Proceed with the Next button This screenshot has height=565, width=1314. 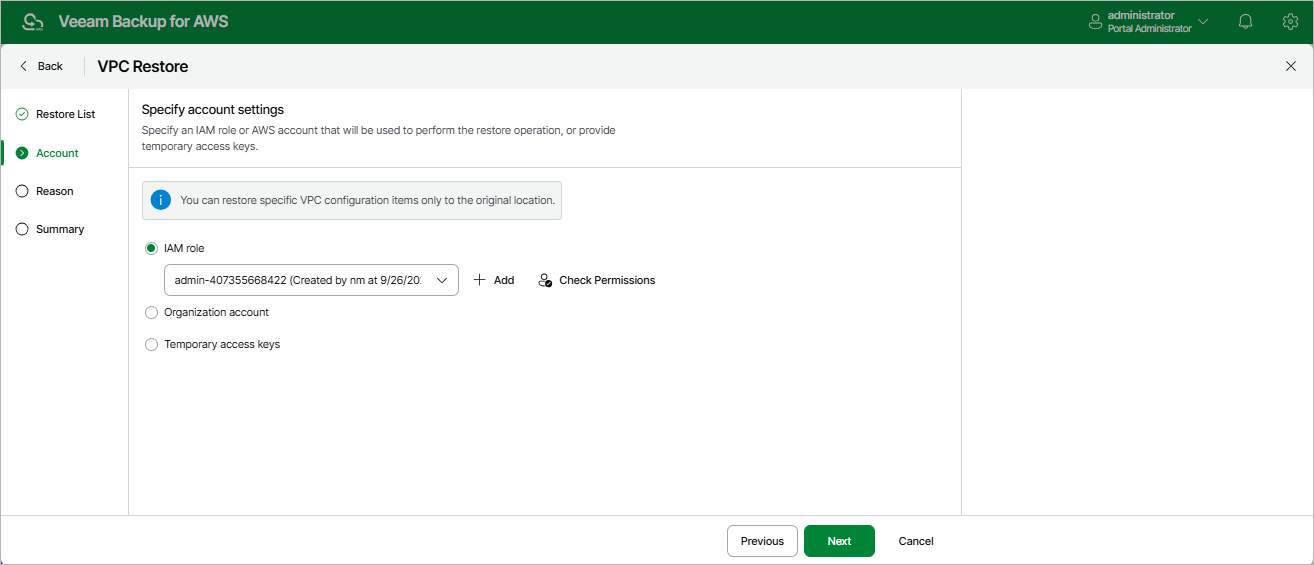839,541
